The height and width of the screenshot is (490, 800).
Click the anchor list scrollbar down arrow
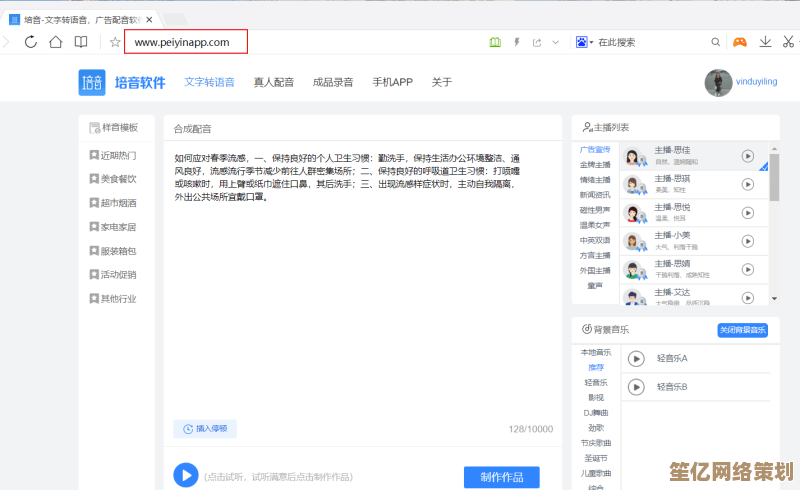pyautogui.click(x=773, y=298)
